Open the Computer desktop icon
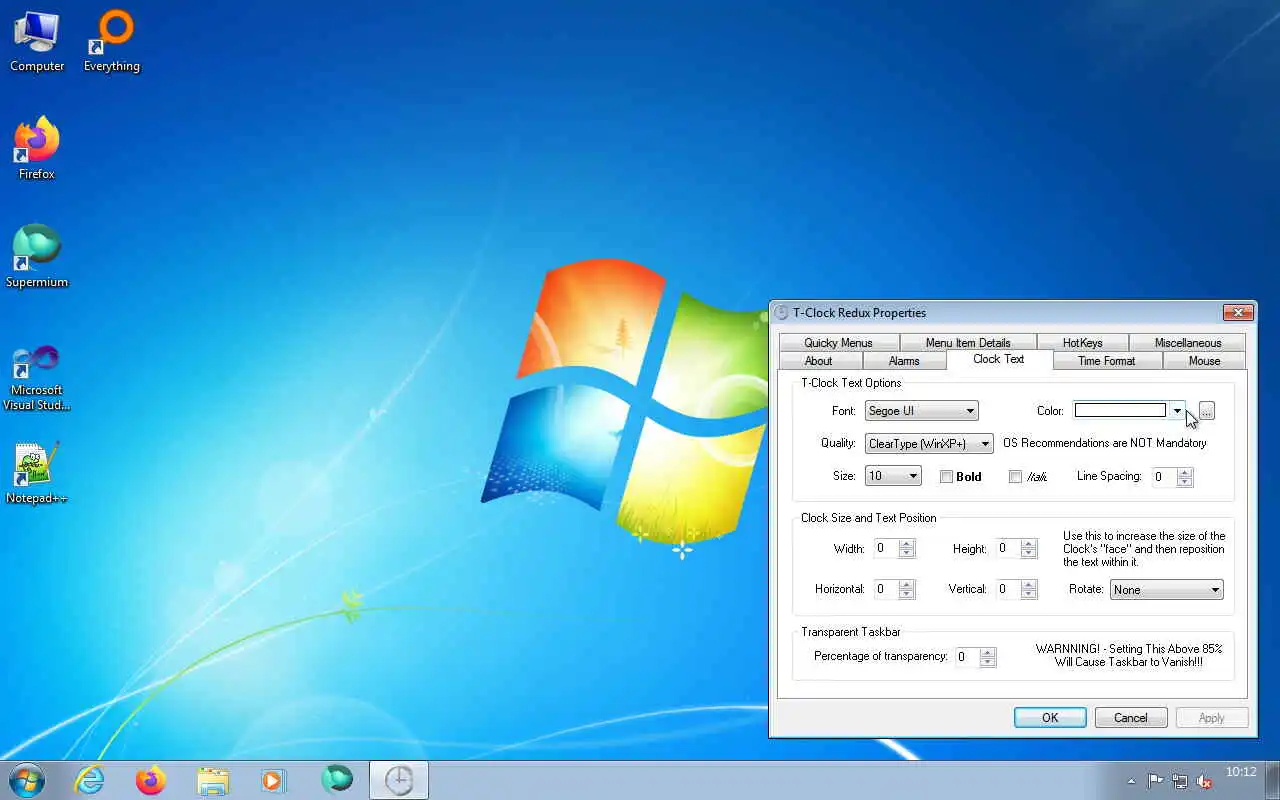 coord(37,42)
